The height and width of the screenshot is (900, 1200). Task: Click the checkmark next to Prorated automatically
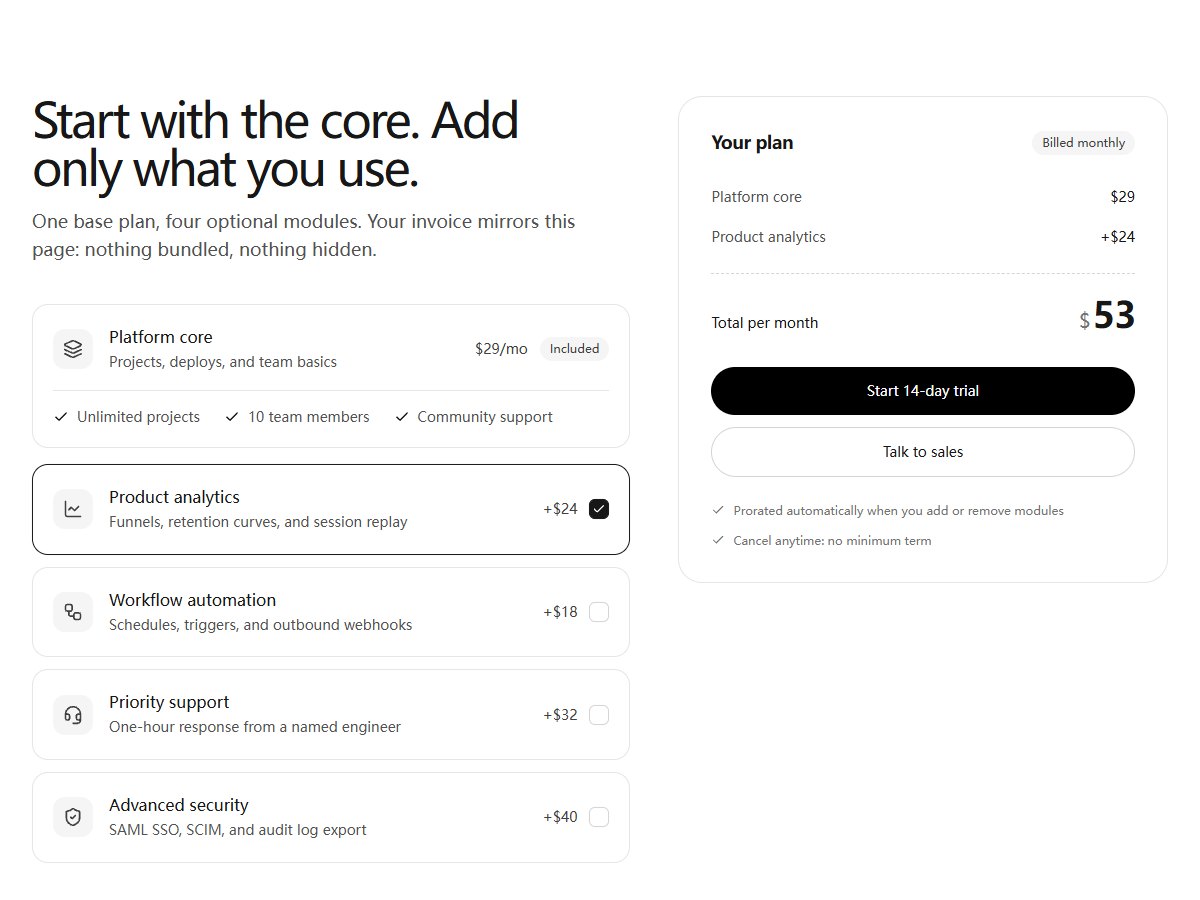click(718, 510)
